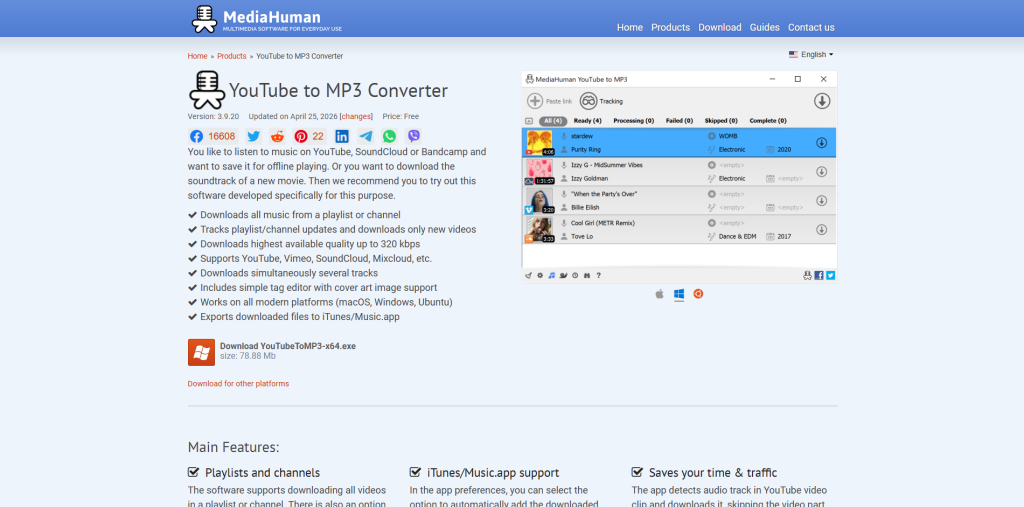The image size is (1024, 507).
Task: Click the Saves your time & traffic heading
Action: (713, 472)
